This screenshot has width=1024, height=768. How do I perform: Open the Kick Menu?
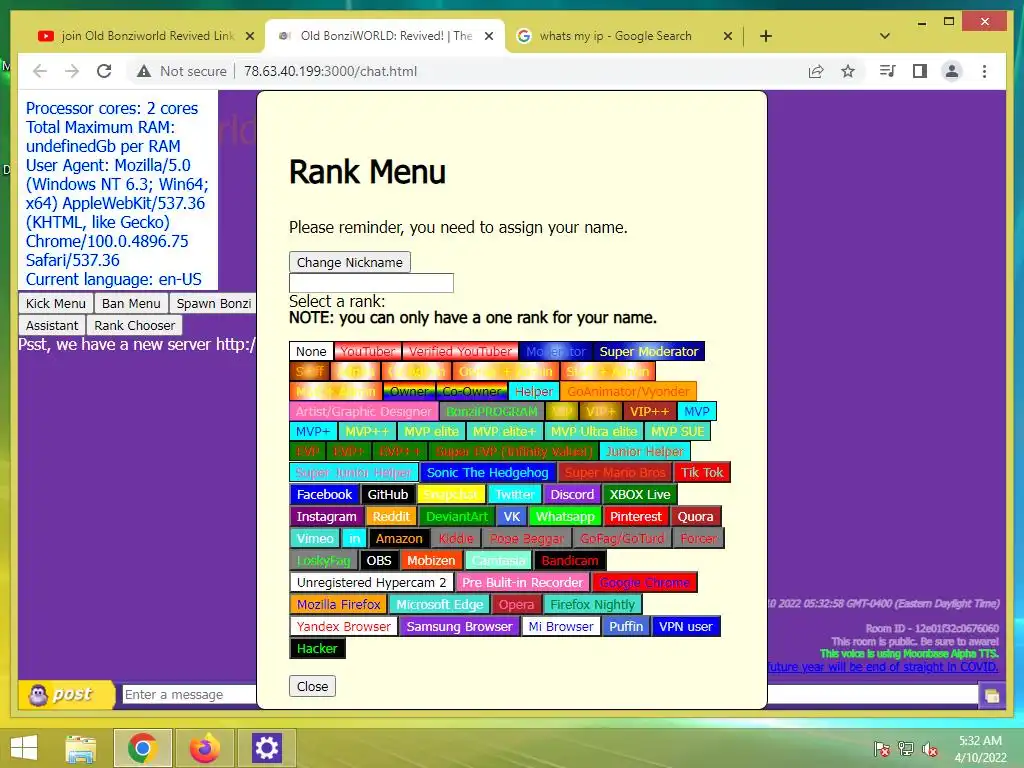point(56,303)
